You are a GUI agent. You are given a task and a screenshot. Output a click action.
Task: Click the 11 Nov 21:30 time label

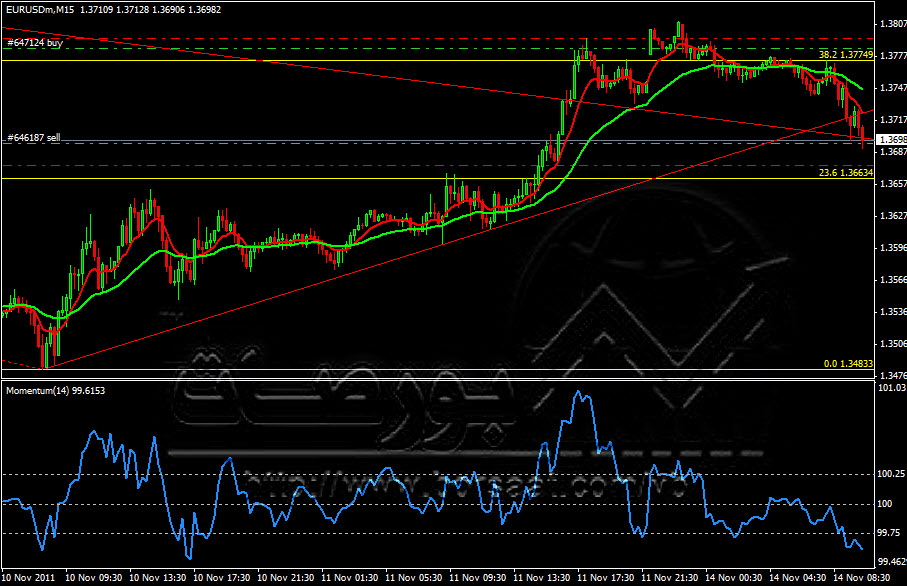(x=670, y=578)
